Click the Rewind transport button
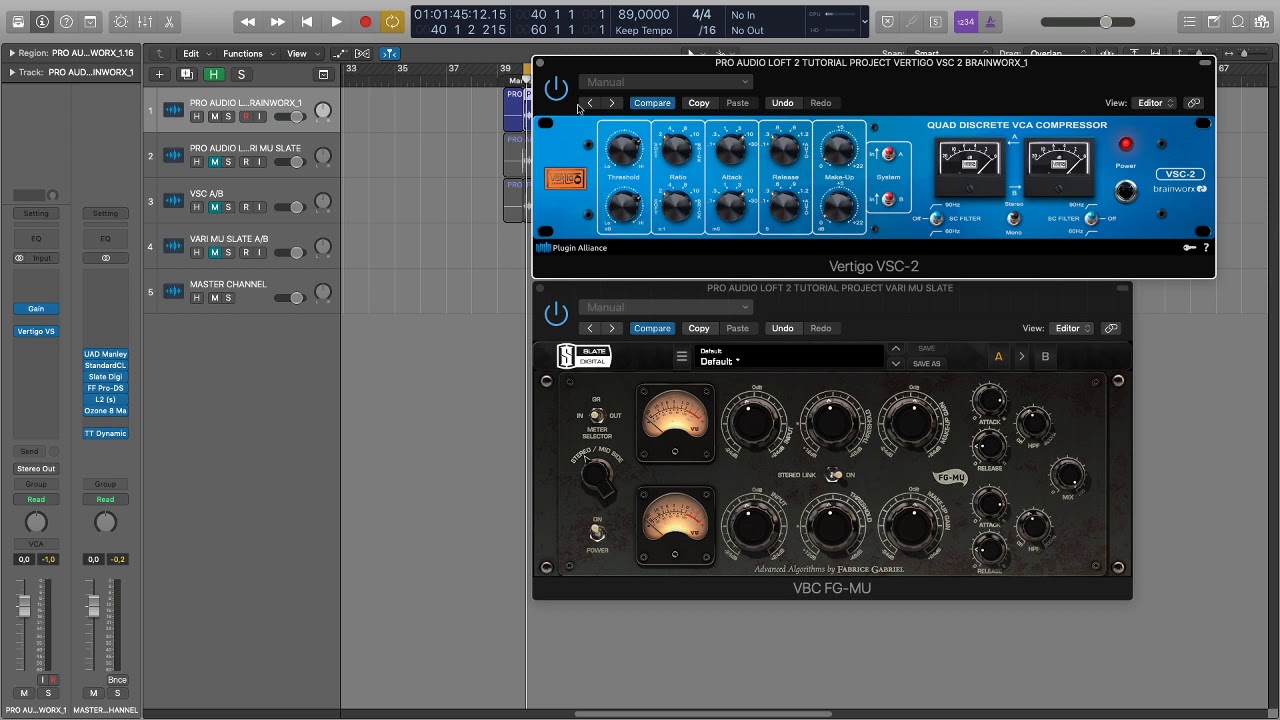The height and width of the screenshot is (720, 1280). point(248,22)
